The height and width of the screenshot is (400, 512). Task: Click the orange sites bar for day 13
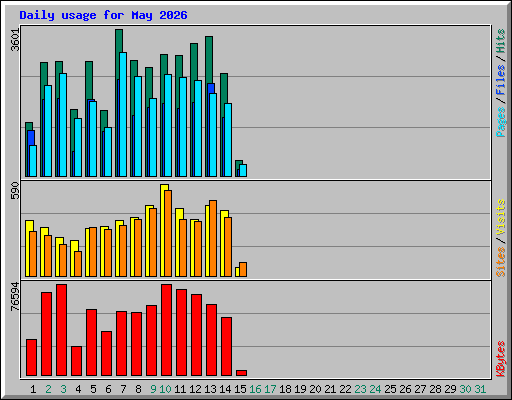point(213,238)
